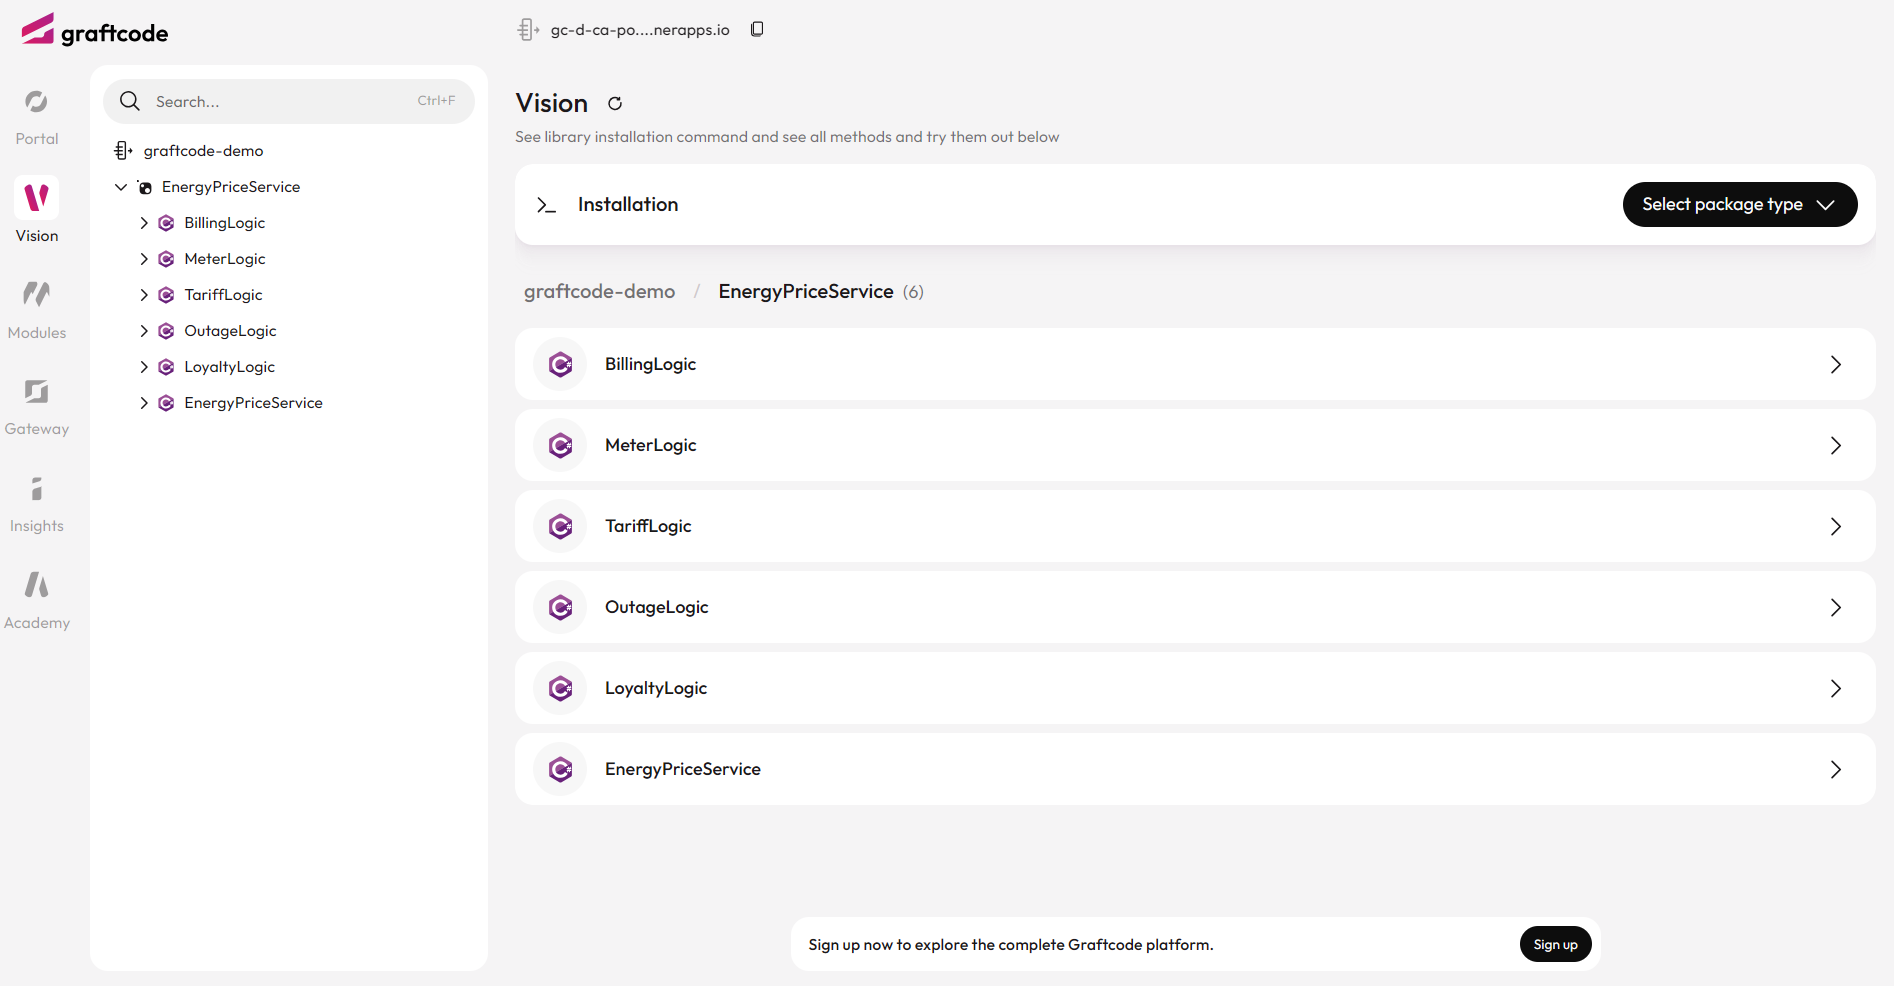The height and width of the screenshot is (986, 1894).
Task: Open the BillingLogic card title
Action: (651, 364)
